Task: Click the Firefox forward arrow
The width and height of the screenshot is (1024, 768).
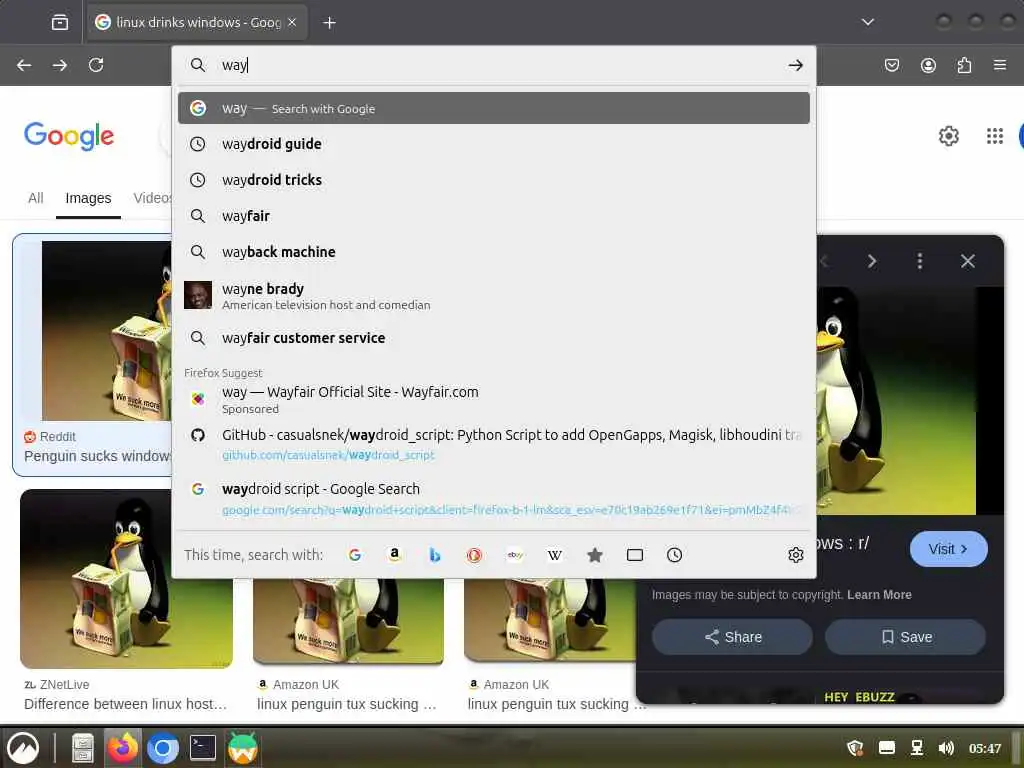Action: 59,65
